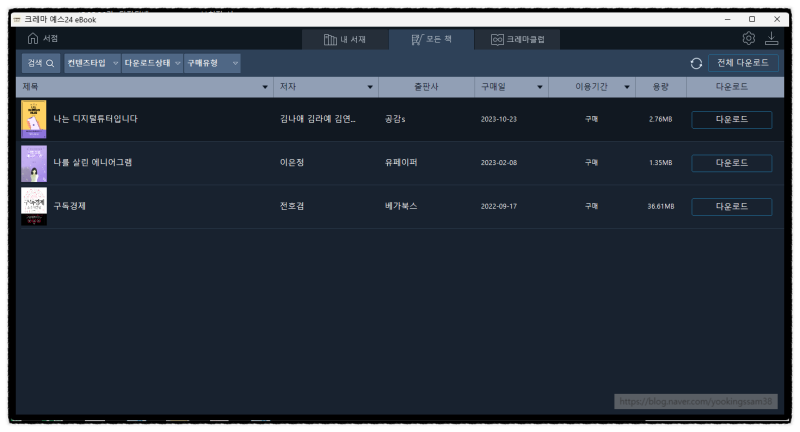Sort by the 저자 column arrow
800x432 pixels.
(370, 87)
